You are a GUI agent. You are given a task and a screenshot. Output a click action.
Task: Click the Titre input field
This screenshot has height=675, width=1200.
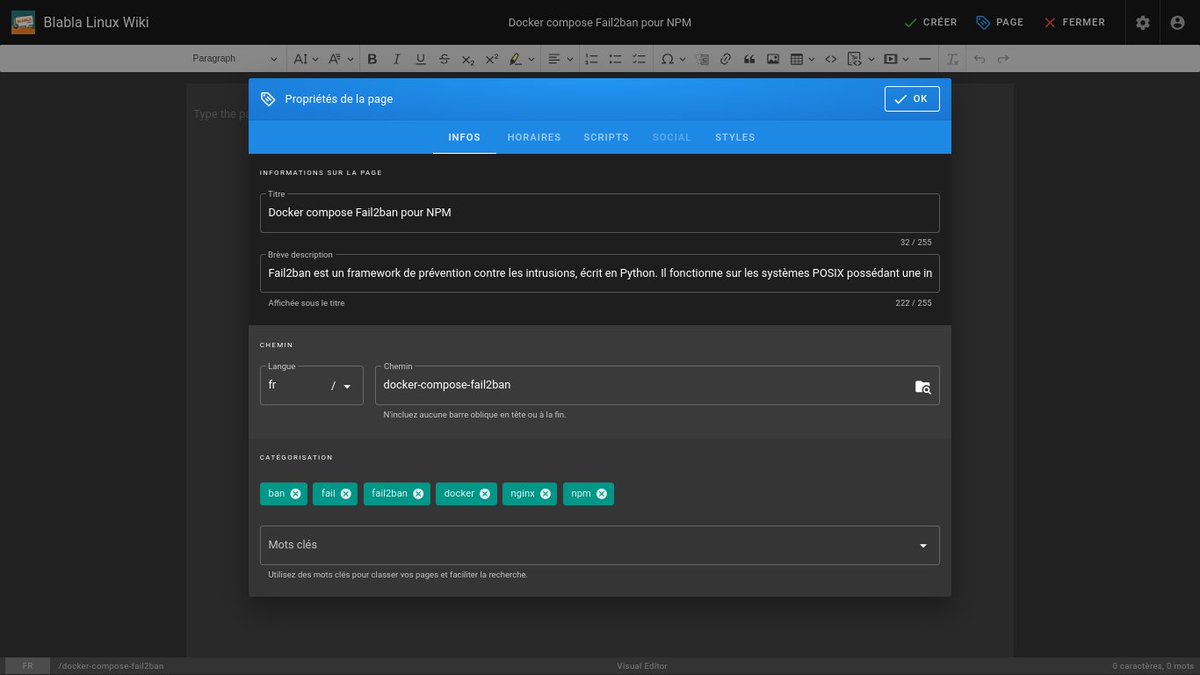pyautogui.click(x=600, y=213)
